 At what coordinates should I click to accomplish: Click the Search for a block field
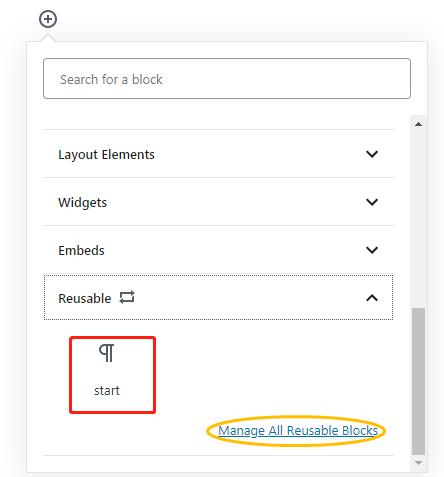(227, 79)
